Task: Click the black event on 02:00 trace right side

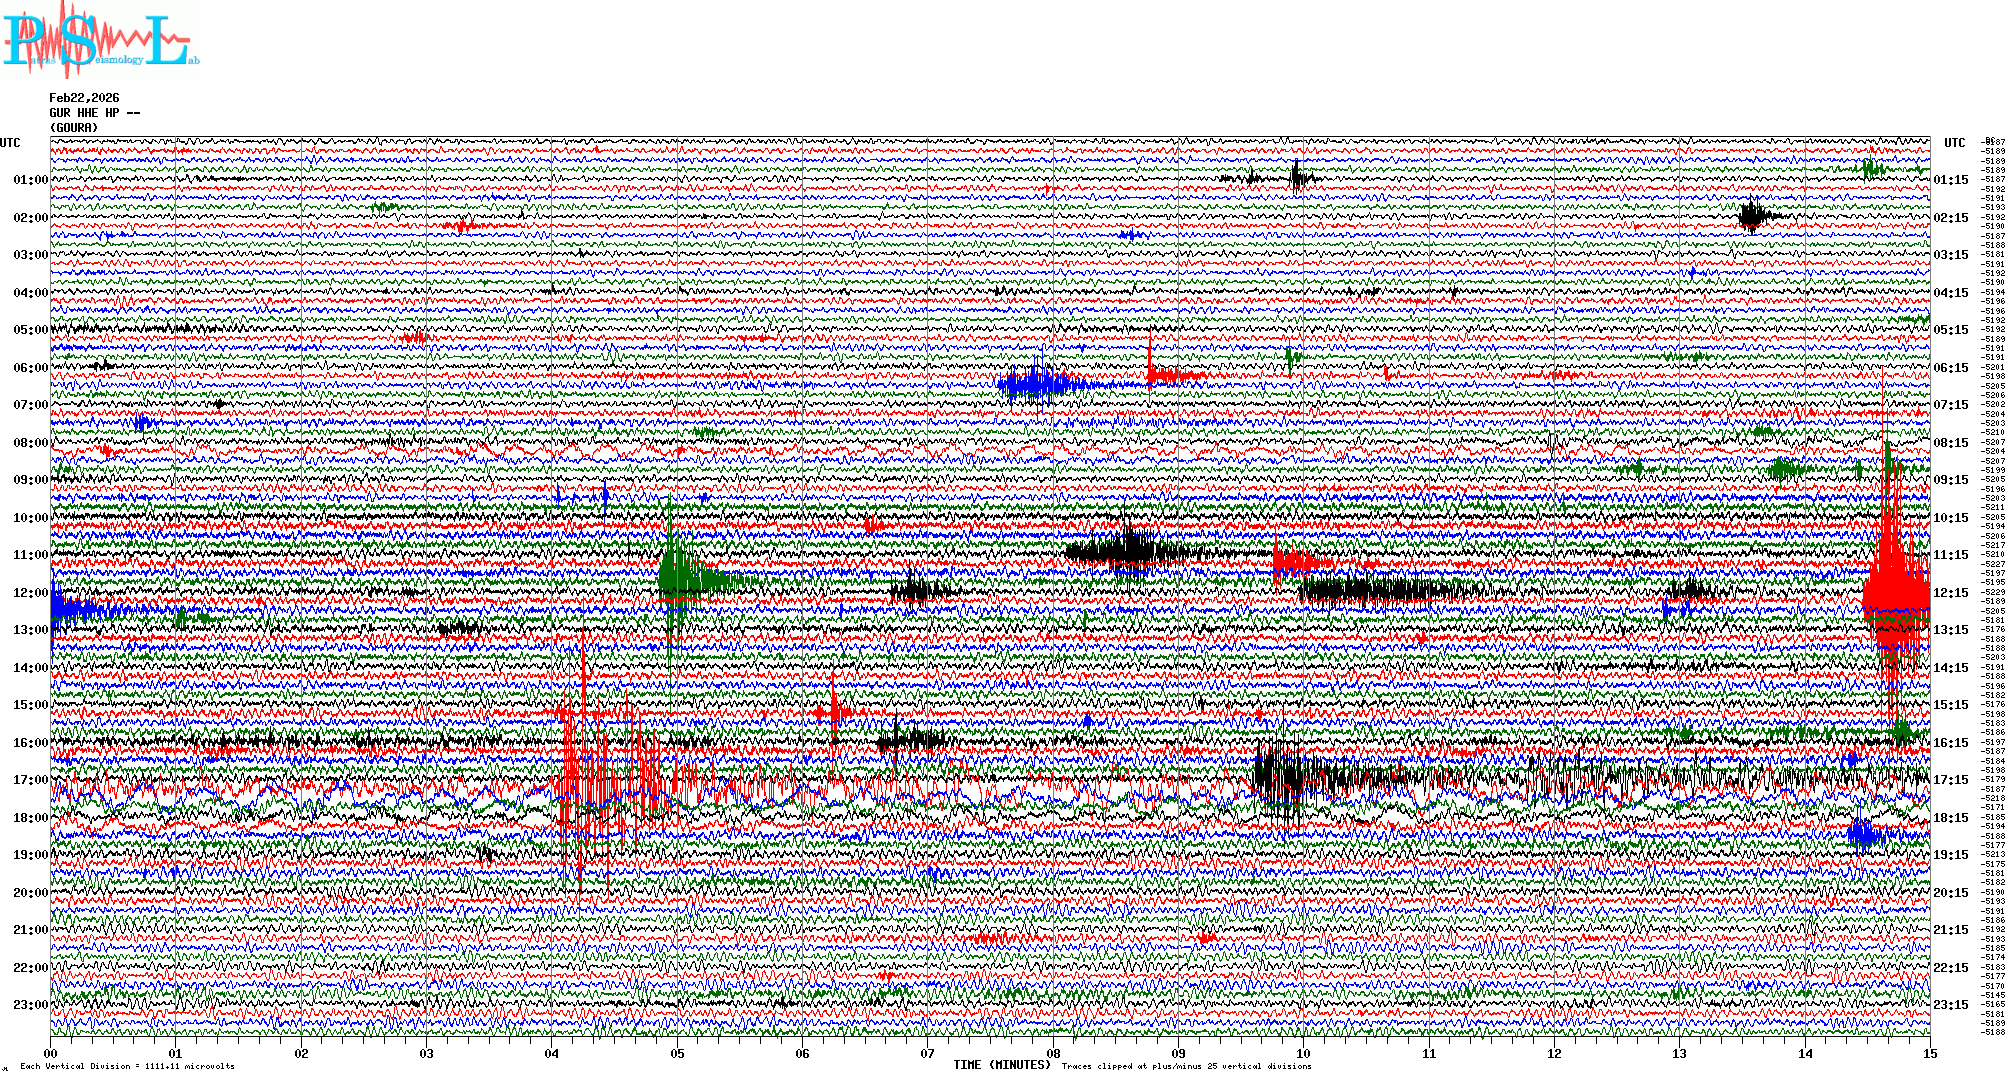Action: pyautogui.click(x=1752, y=216)
